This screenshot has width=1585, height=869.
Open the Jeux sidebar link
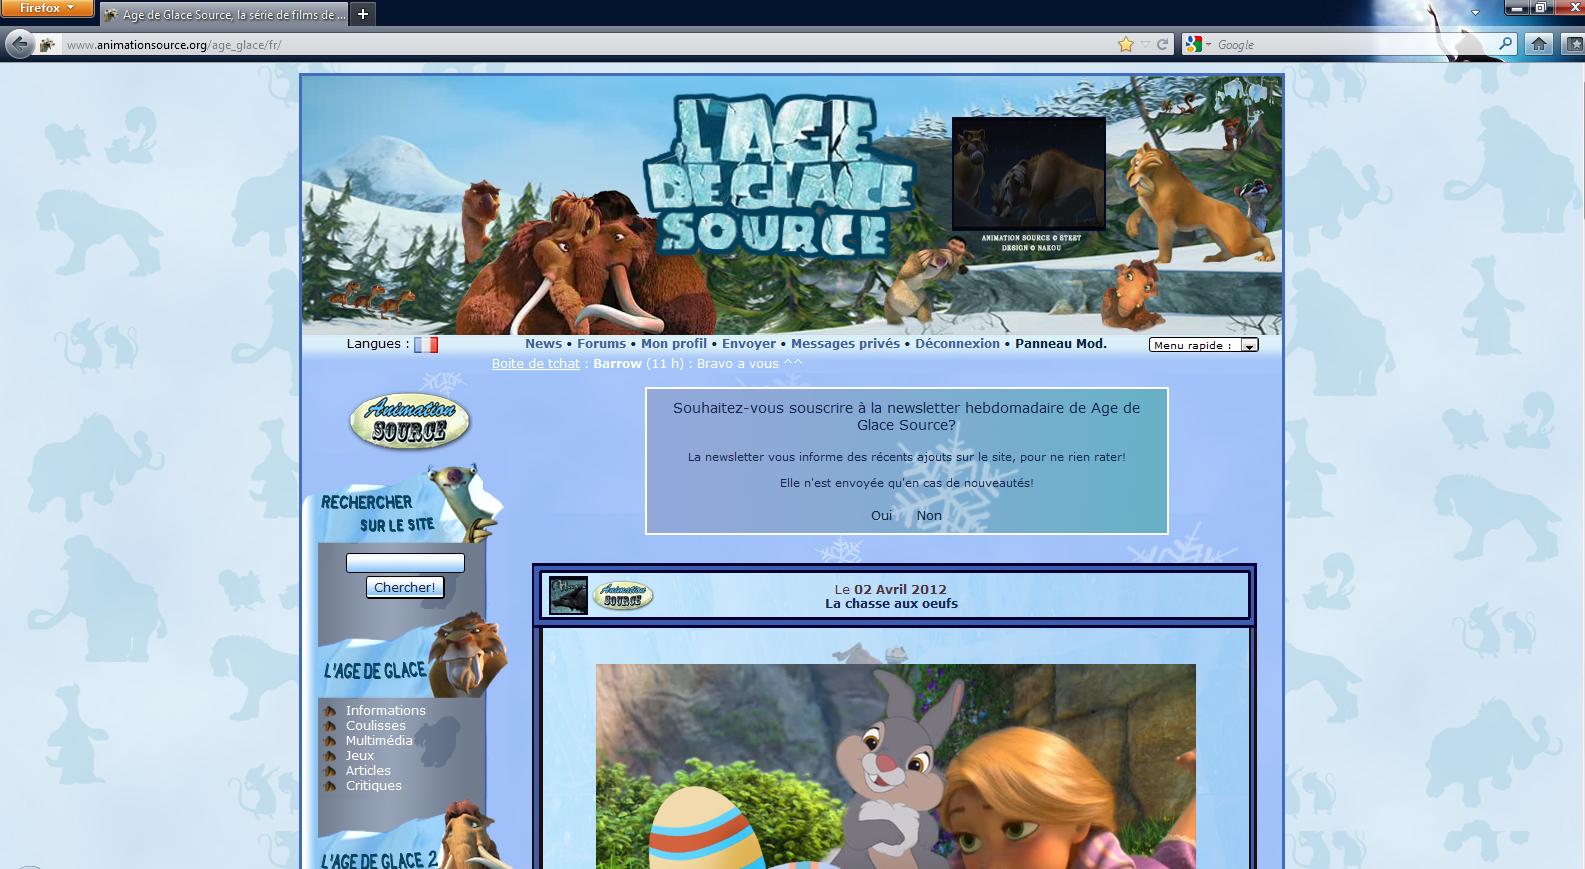point(360,756)
